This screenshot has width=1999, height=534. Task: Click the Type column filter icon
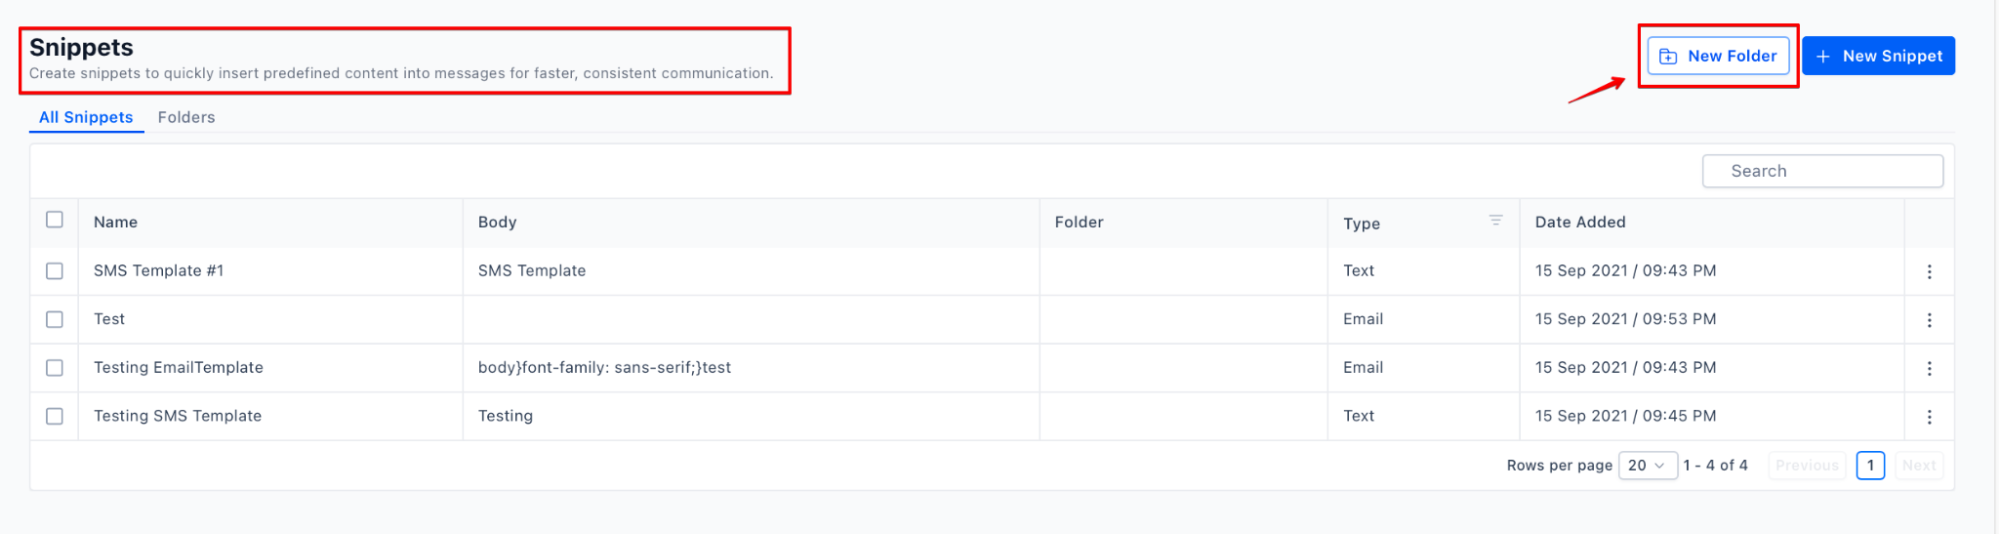pyautogui.click(x=1495, y=220)
